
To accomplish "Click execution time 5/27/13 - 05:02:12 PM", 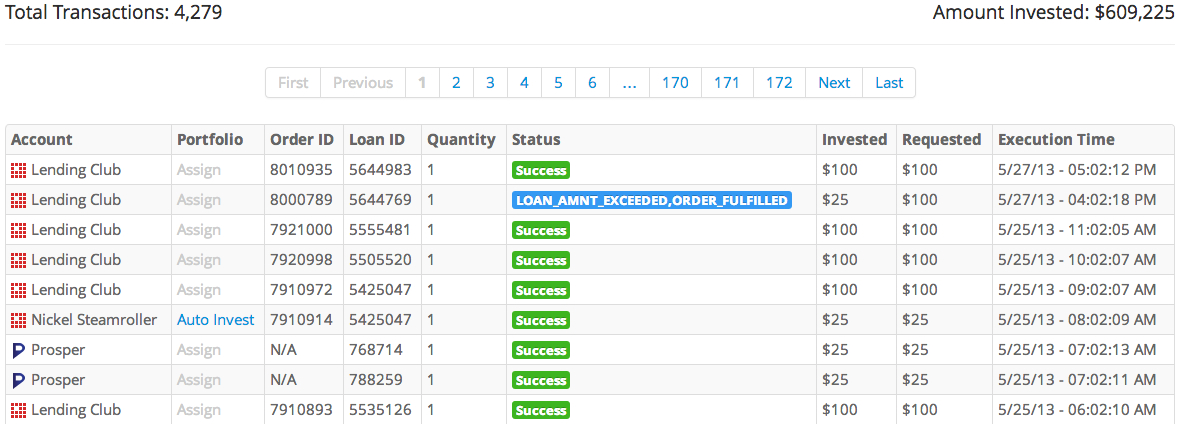I will (1077, 170).
